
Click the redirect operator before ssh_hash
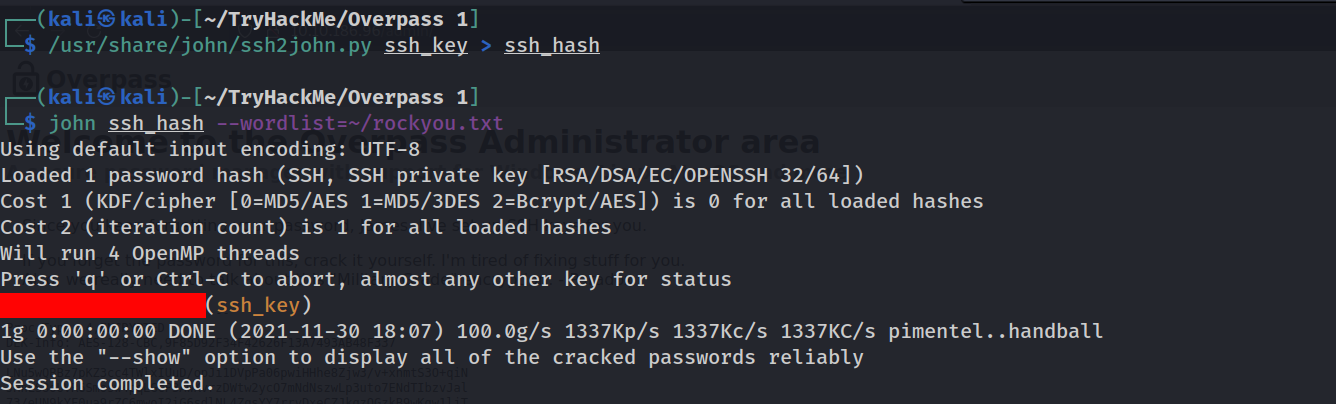(485, 45)
